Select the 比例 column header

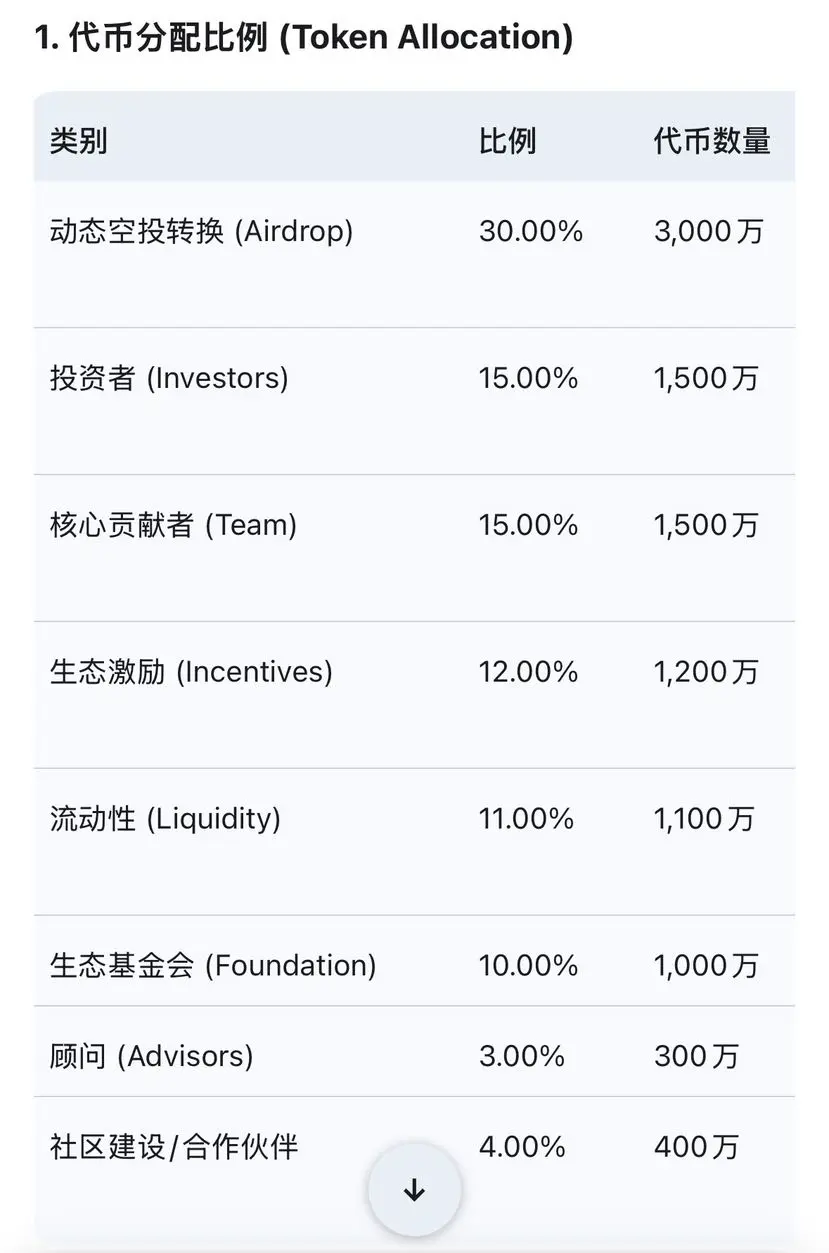point(507,141)
